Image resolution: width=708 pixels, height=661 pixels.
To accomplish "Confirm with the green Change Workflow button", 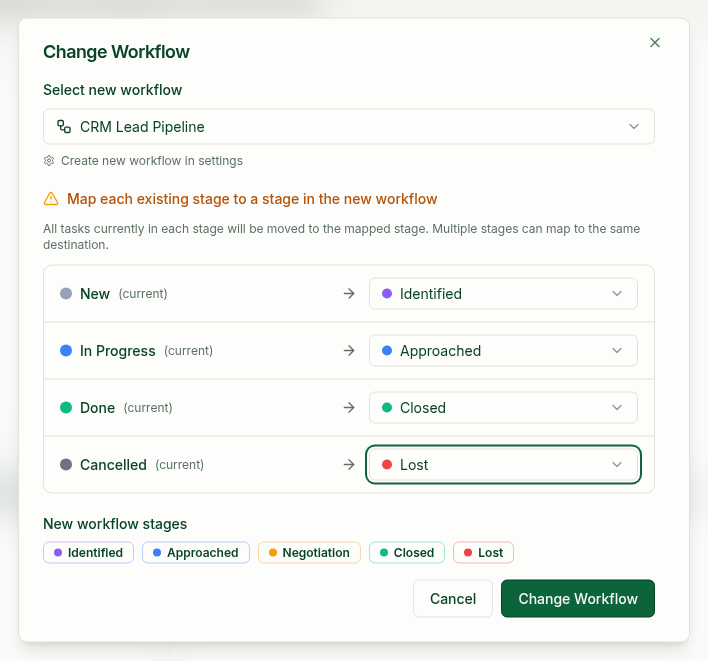I will tap(578, 599).
